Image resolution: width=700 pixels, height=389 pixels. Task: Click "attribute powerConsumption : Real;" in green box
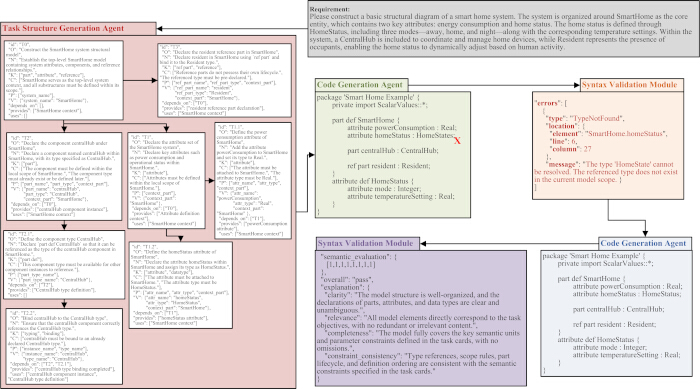tap(402, 128)
